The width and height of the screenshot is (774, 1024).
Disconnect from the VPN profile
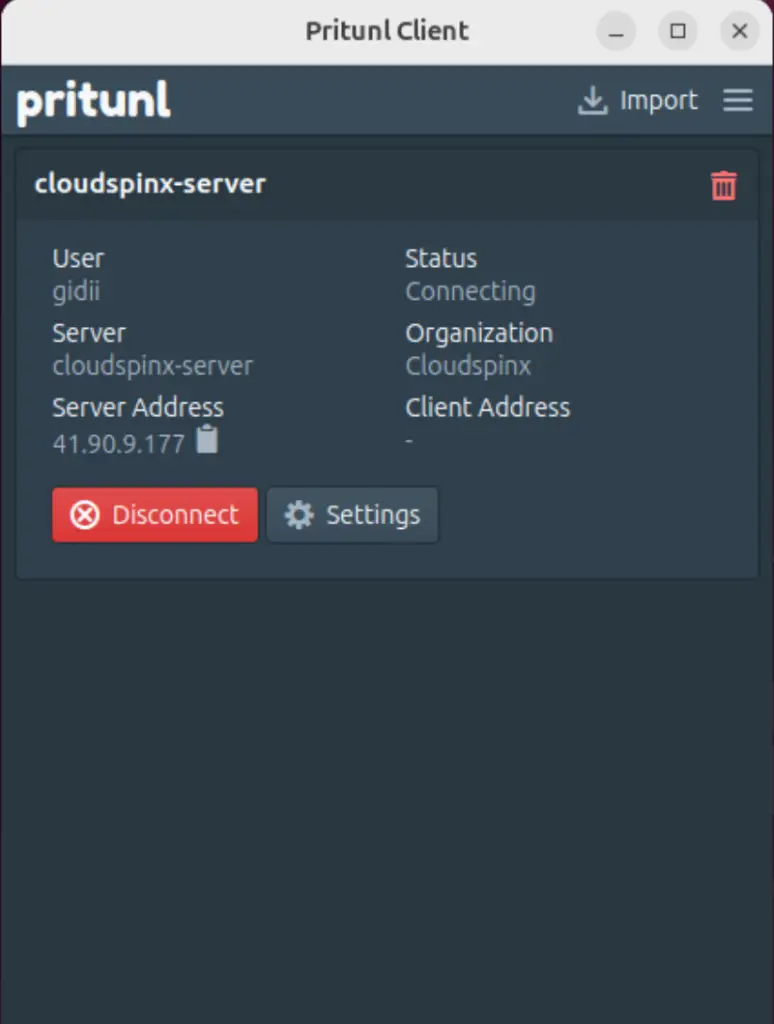pyautogui.click(x=155, y=515)
